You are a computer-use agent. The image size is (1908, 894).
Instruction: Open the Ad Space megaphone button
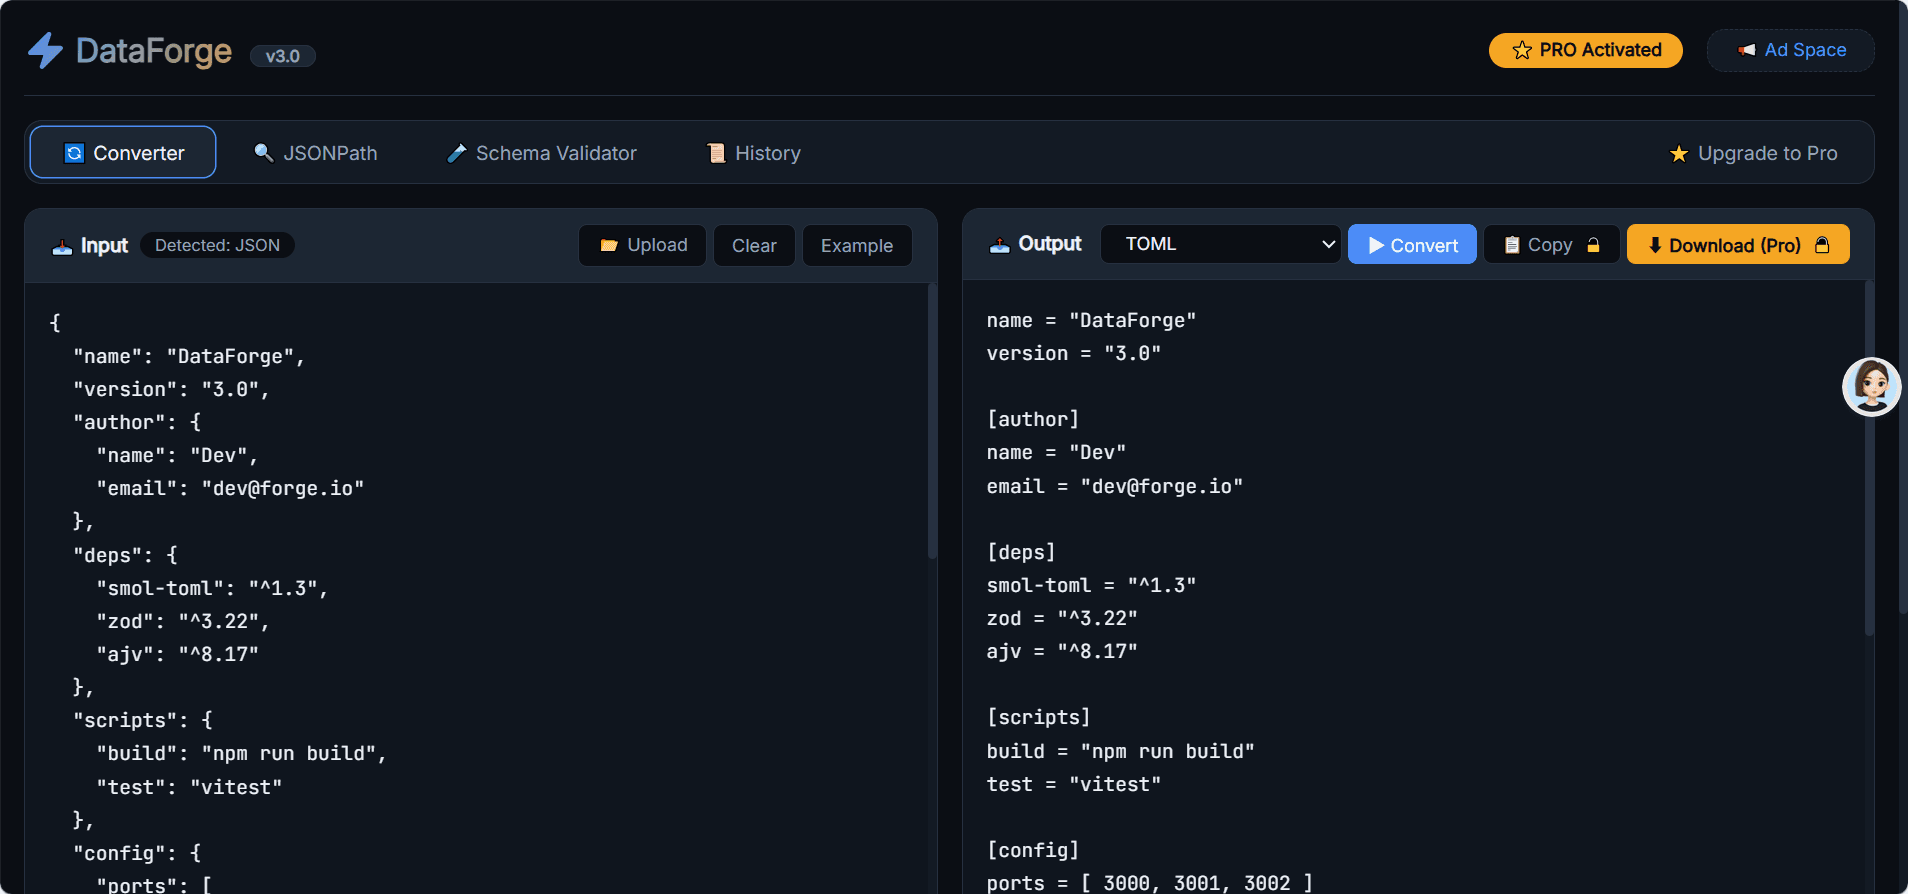coord(1791,50)
